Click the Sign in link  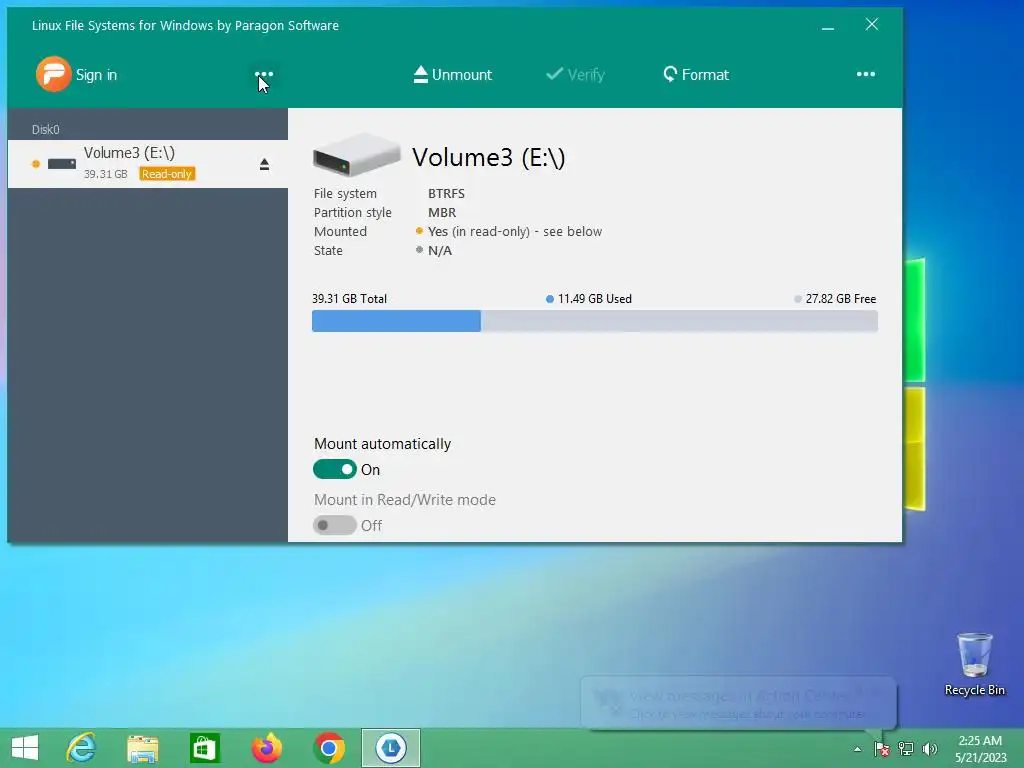pyautogui.click(x=96, y=74)
